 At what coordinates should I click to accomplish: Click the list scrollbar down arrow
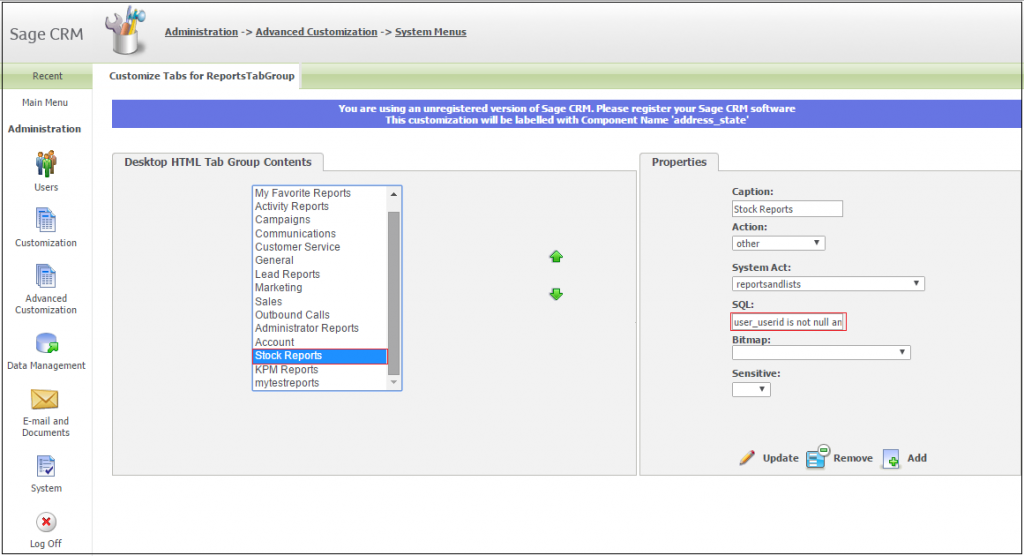394,382
